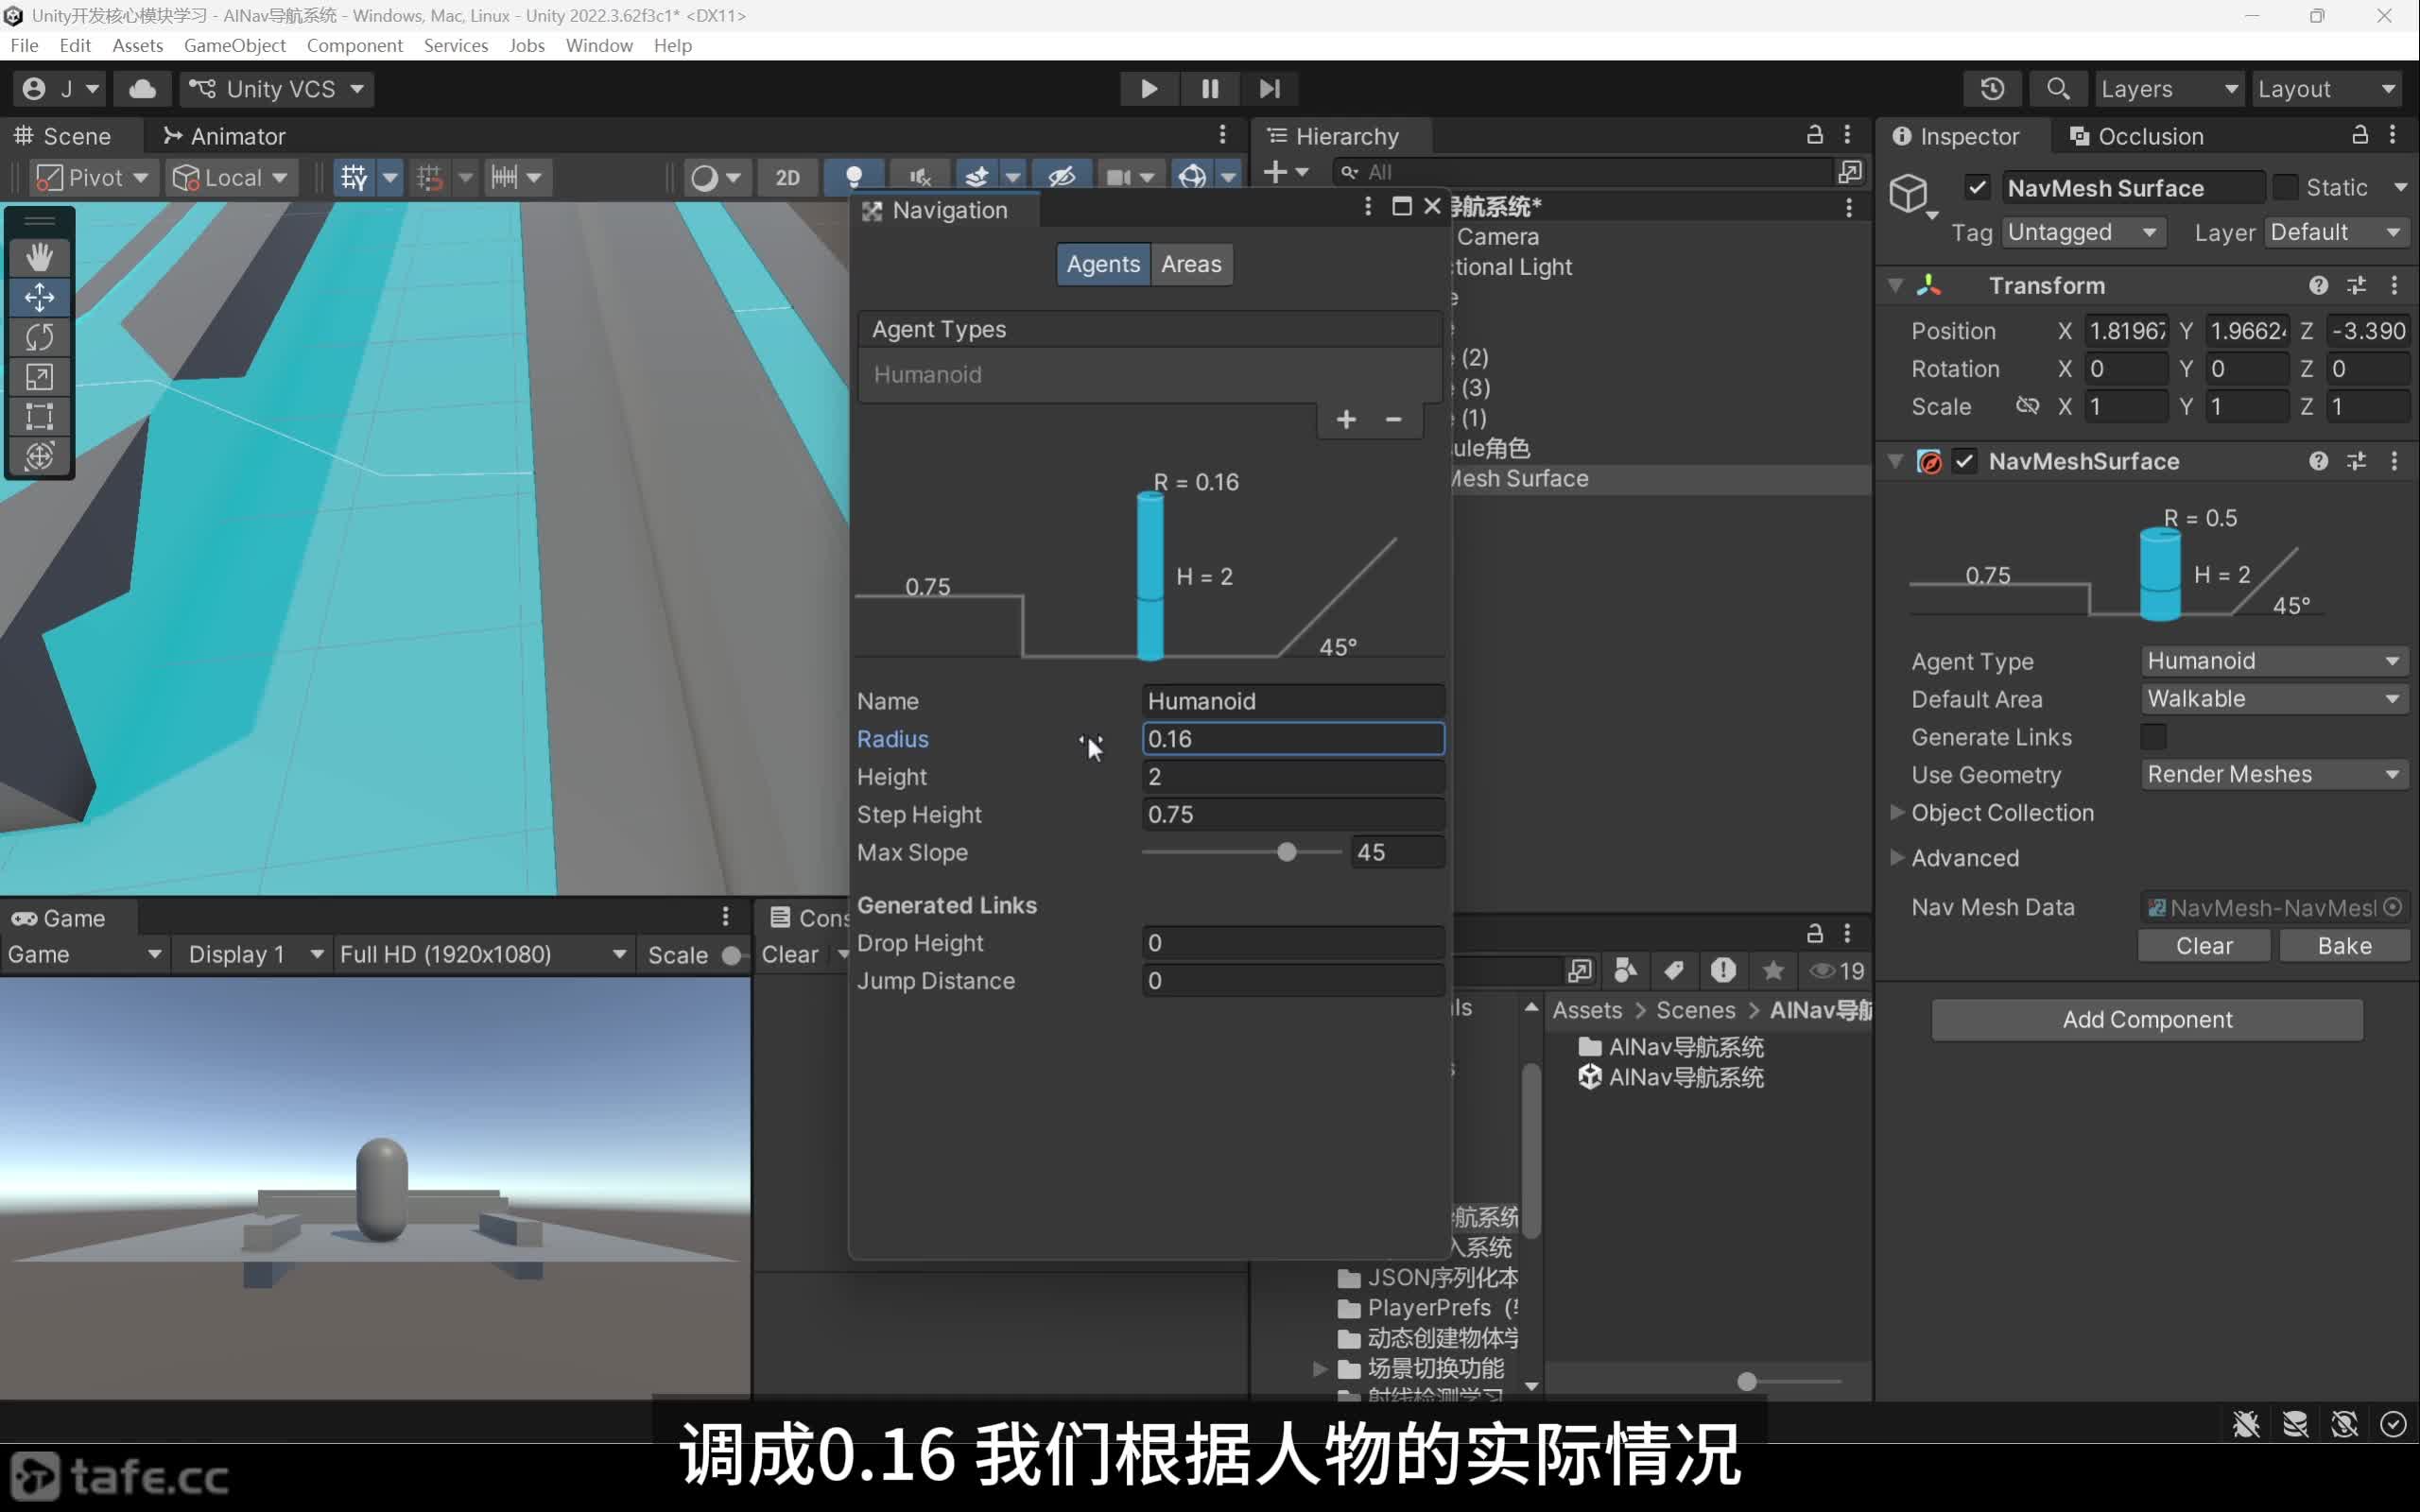Click the Drop Height input field
The image size is (2420, 1512).
coord(1293,943)
